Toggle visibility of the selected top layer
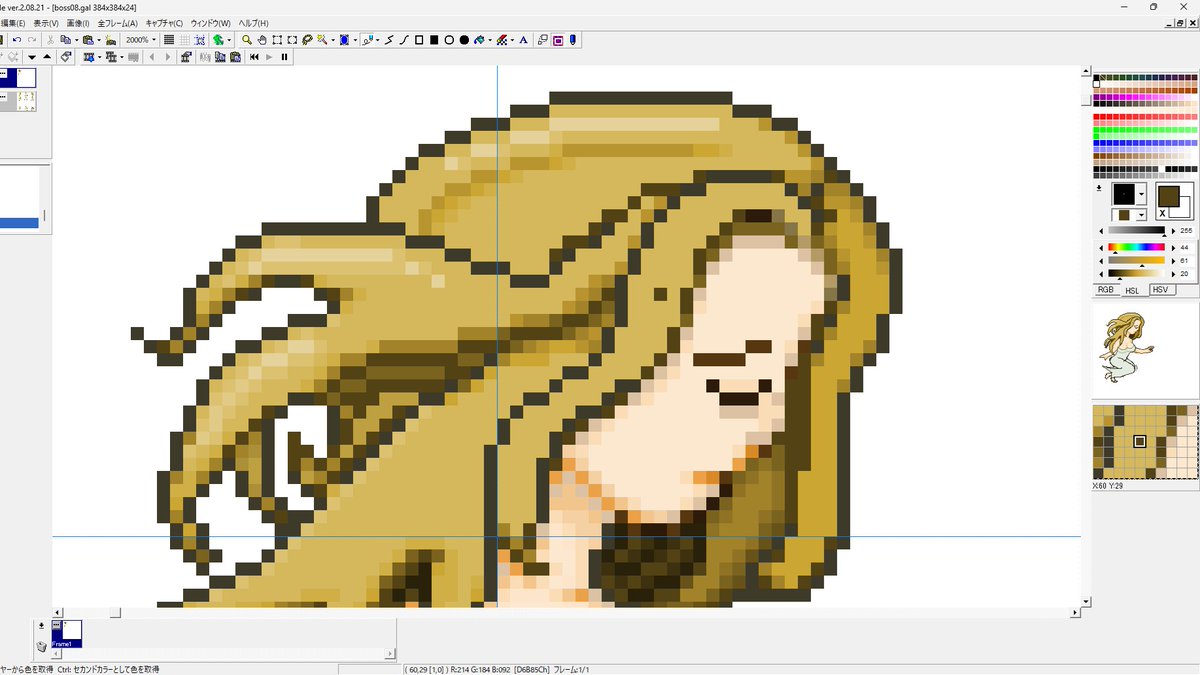This screenshot has width=1200, height=675. (x=3, y=73)
